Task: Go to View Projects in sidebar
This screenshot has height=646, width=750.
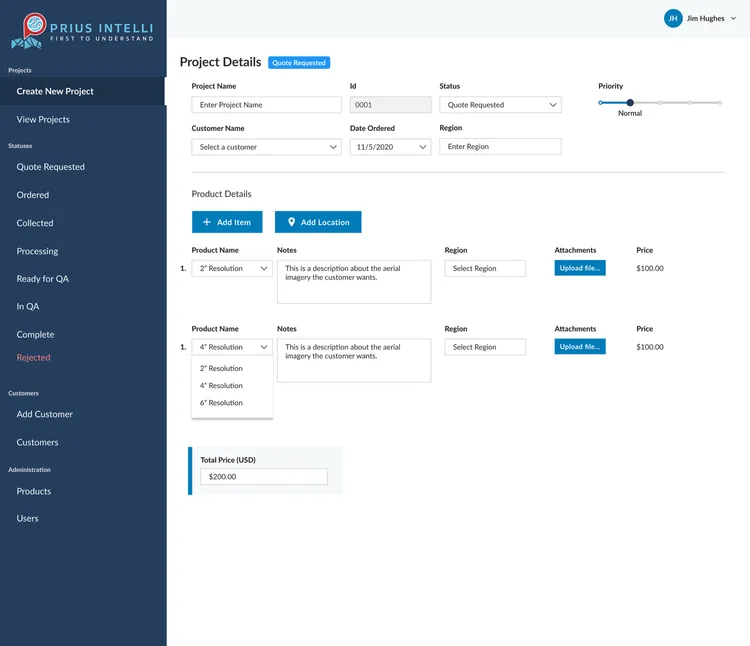Action: [x=43, y=120]
